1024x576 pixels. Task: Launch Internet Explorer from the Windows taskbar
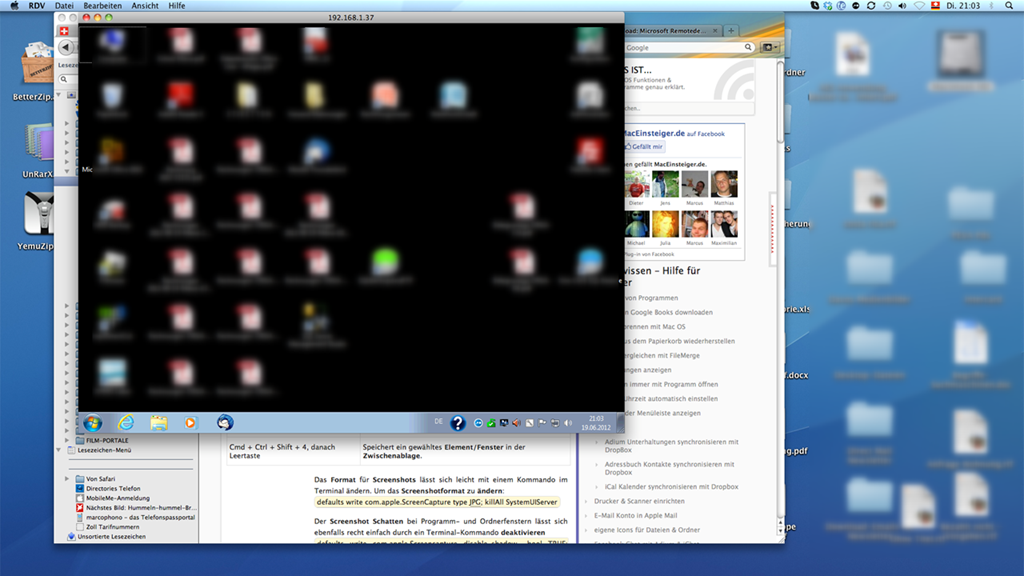click(125, 423)
